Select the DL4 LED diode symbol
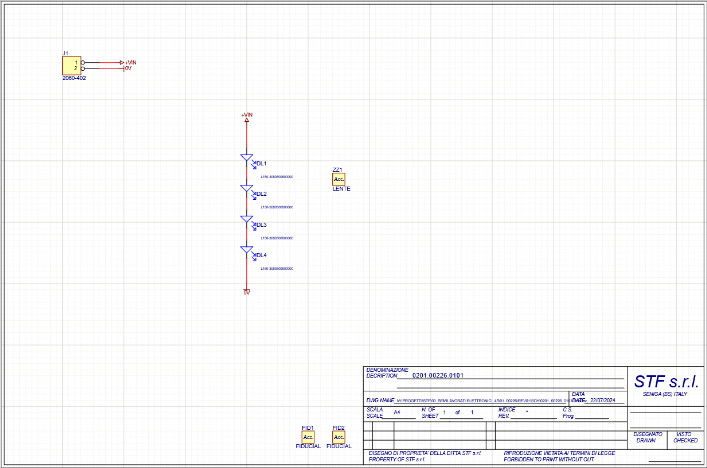Viewport: 707px width, 468px height. (247, 250)
